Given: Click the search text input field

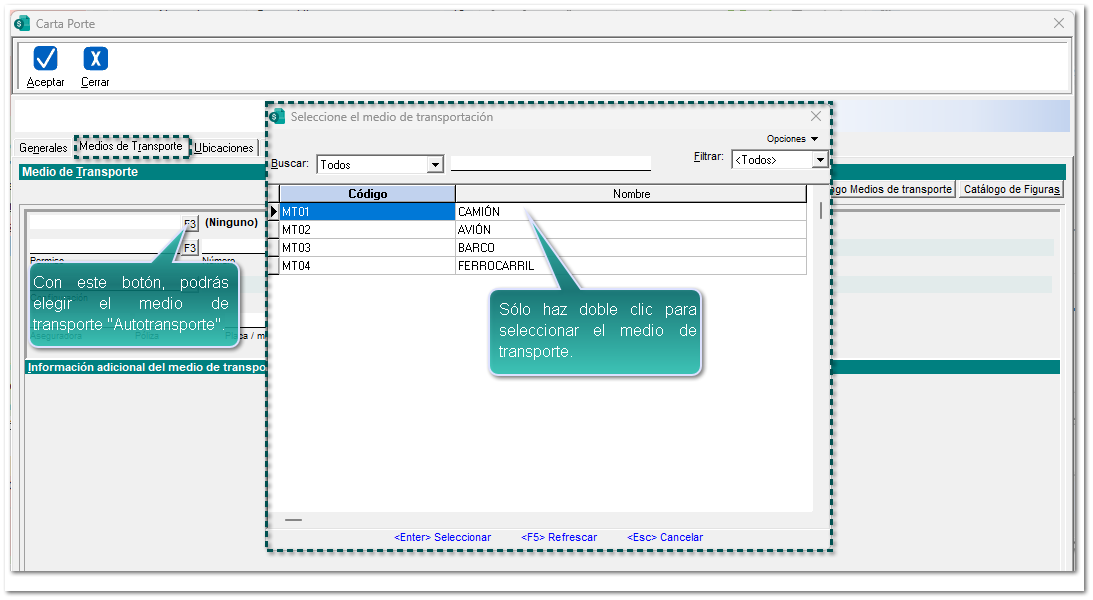Looking at the screenshot, I should point(550,164).
